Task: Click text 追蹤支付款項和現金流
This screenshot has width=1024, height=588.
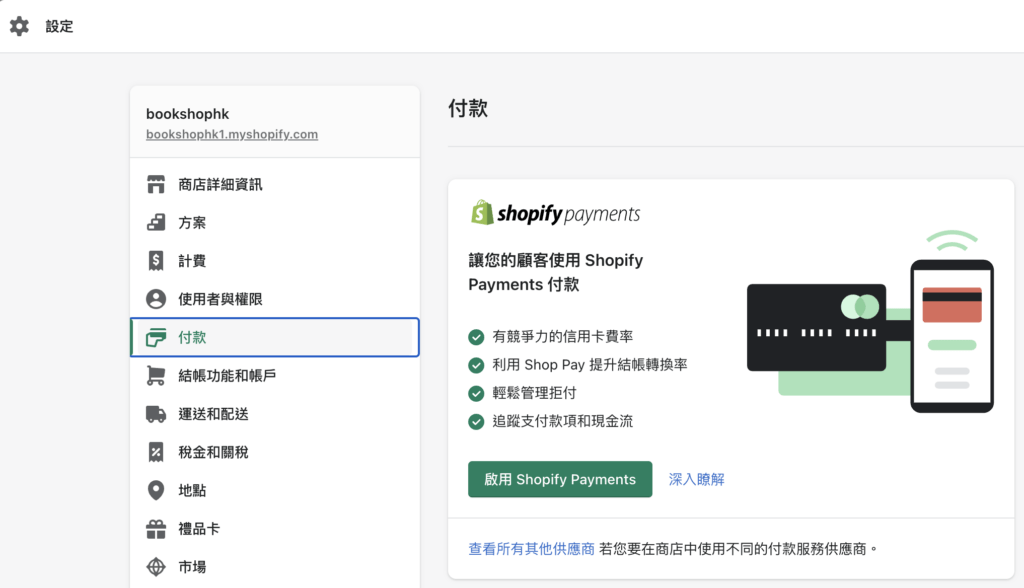Action: point(562,421)
